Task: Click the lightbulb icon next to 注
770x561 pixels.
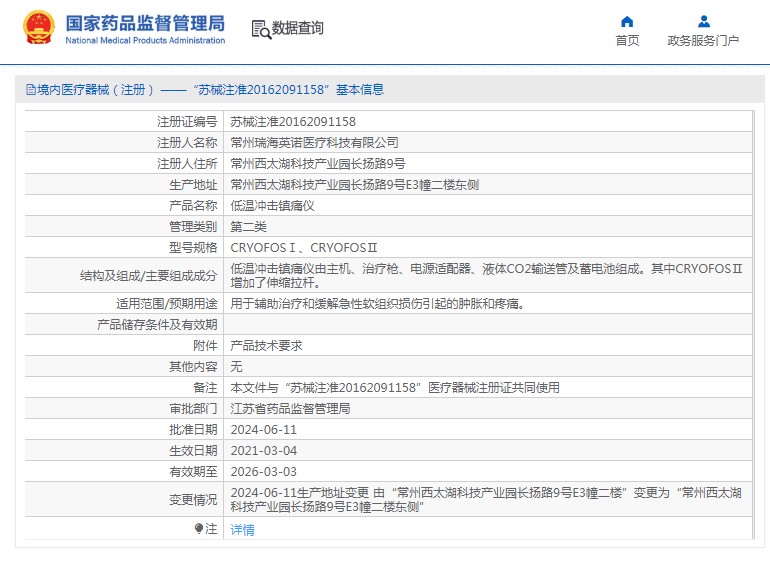Action: (198, 529)
